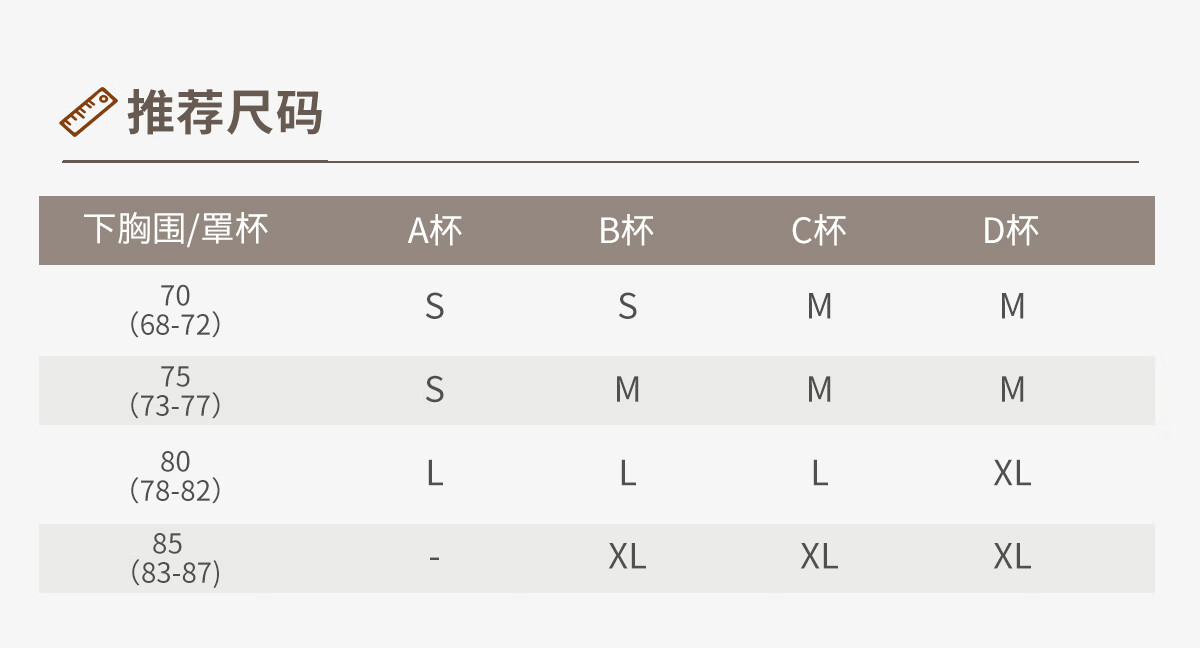Screen dimensions: 1200x648
Task: Select the A杯 column header
Action: pos(435,231)
